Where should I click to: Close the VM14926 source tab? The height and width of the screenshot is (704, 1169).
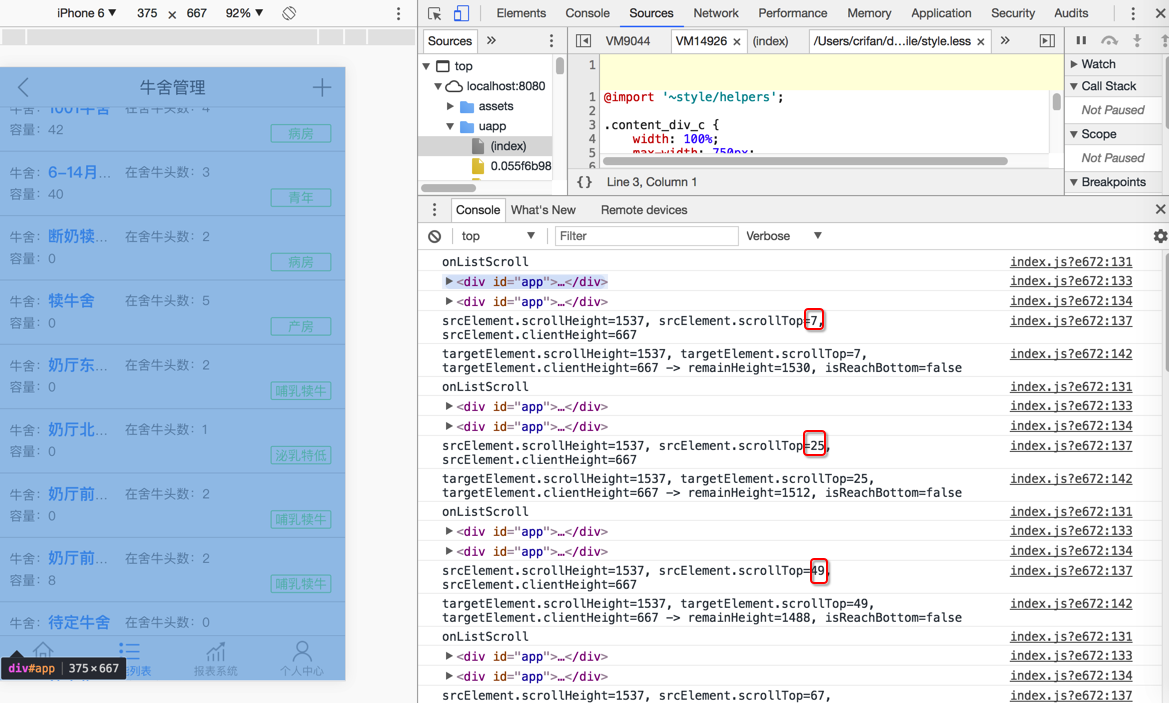[737, 42]
